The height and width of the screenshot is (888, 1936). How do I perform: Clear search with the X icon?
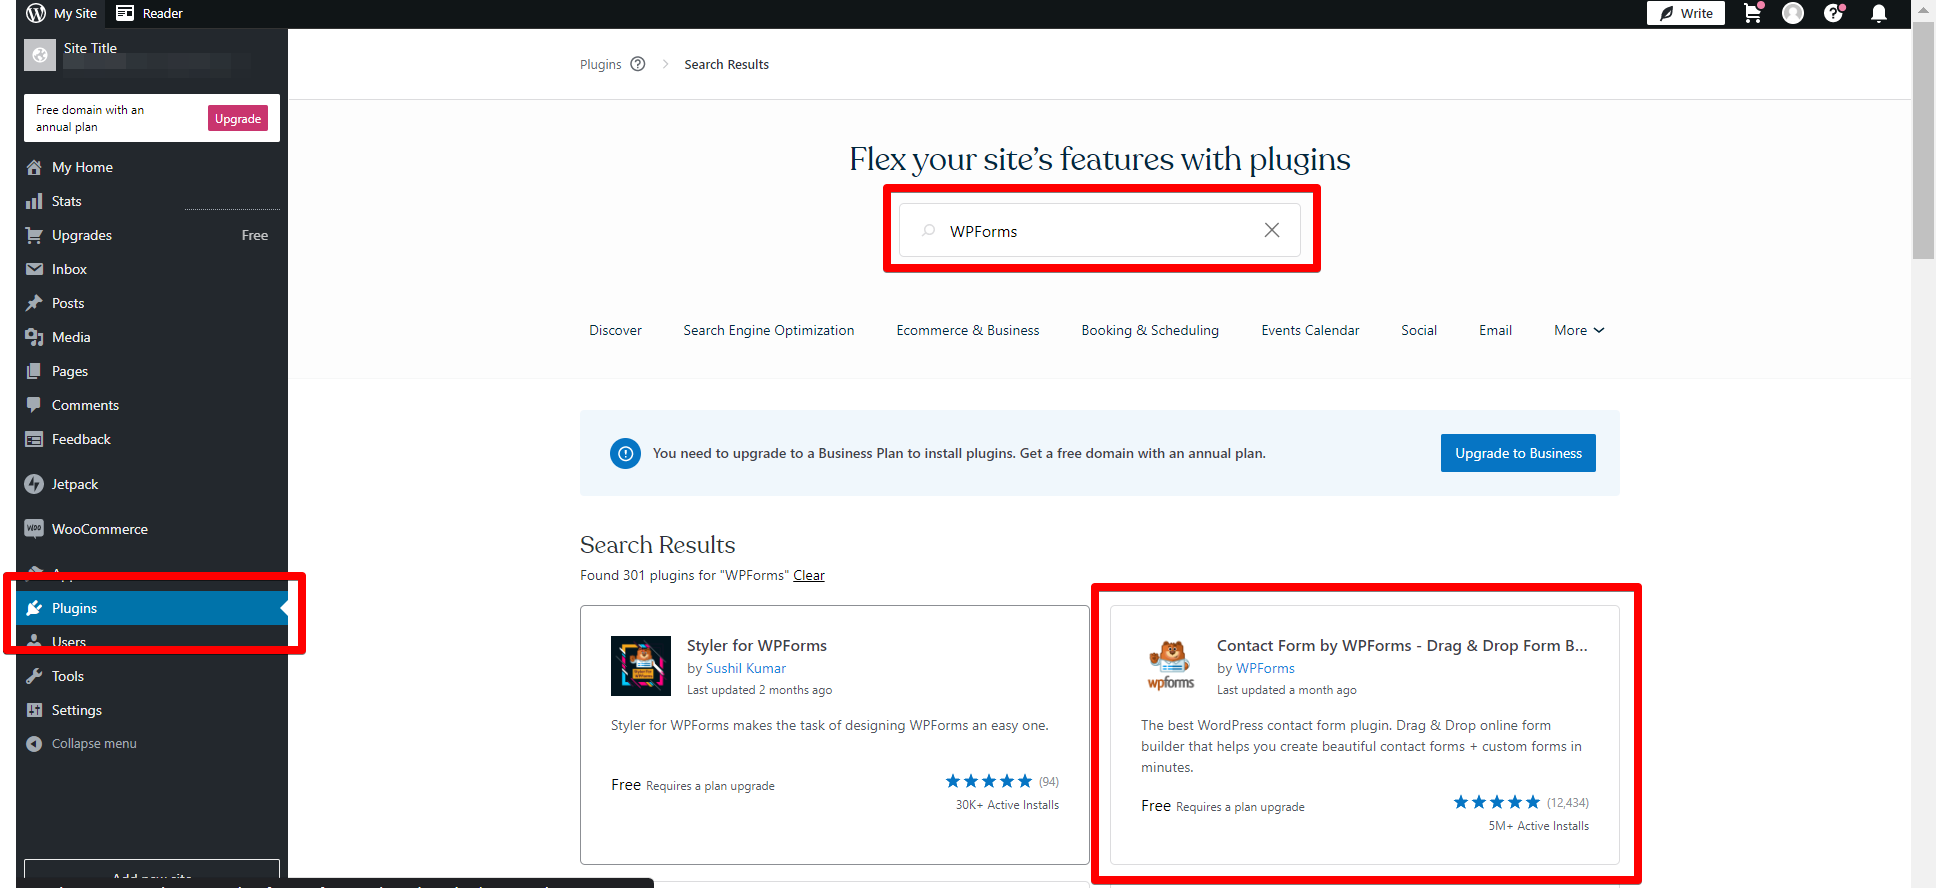1272,230
